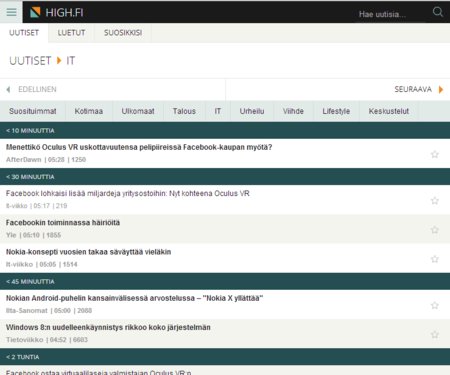Select the Keskustelut category

[x=389, y=111]
